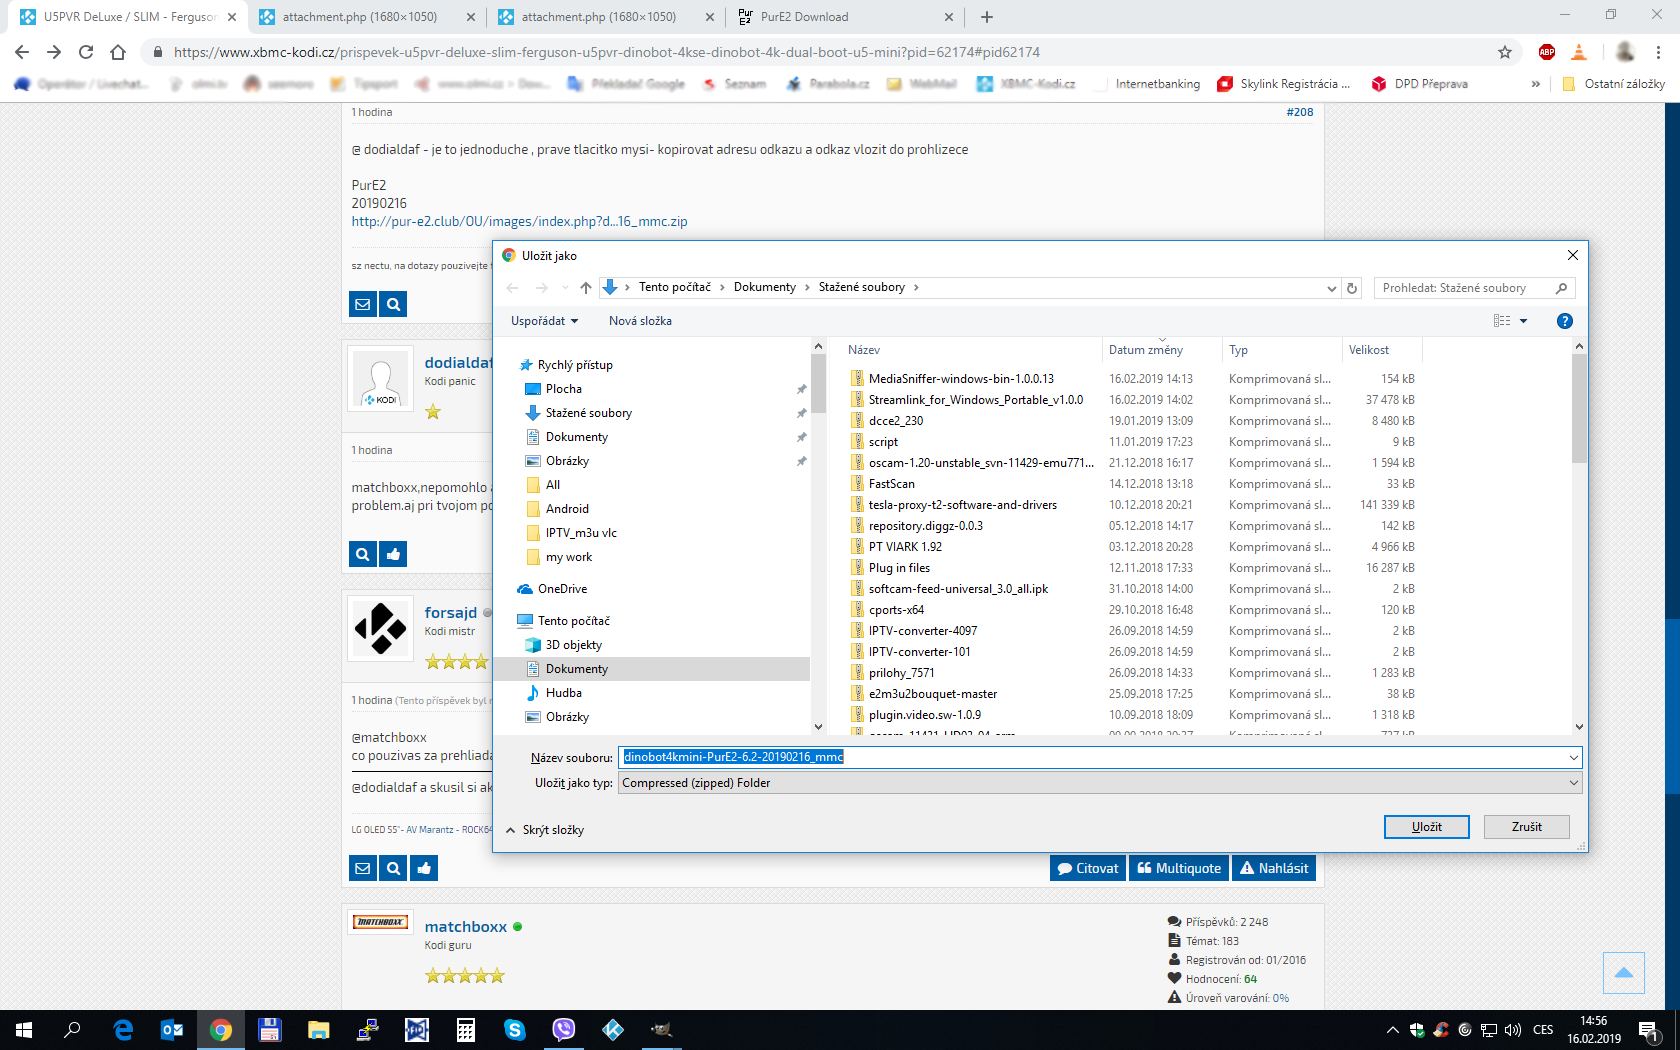Collapse folders with Skrýt složky
This screenshot has width=1680, height=1050.
[x=545, y=830]
